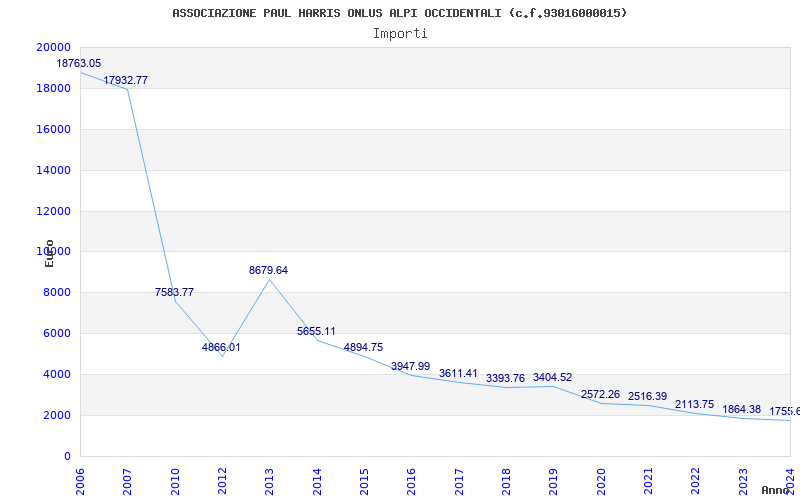
Task: Click the x-axis year 2012
Action: [222, 482]
